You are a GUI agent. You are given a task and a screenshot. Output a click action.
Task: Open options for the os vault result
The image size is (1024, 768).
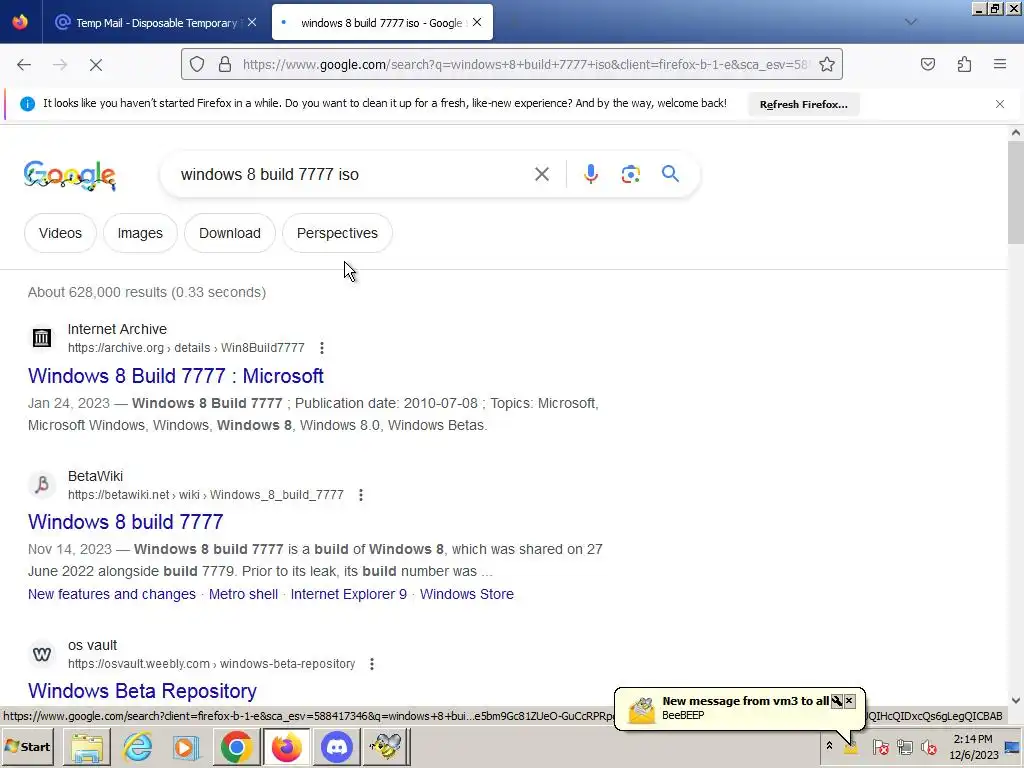pos(372,664)
